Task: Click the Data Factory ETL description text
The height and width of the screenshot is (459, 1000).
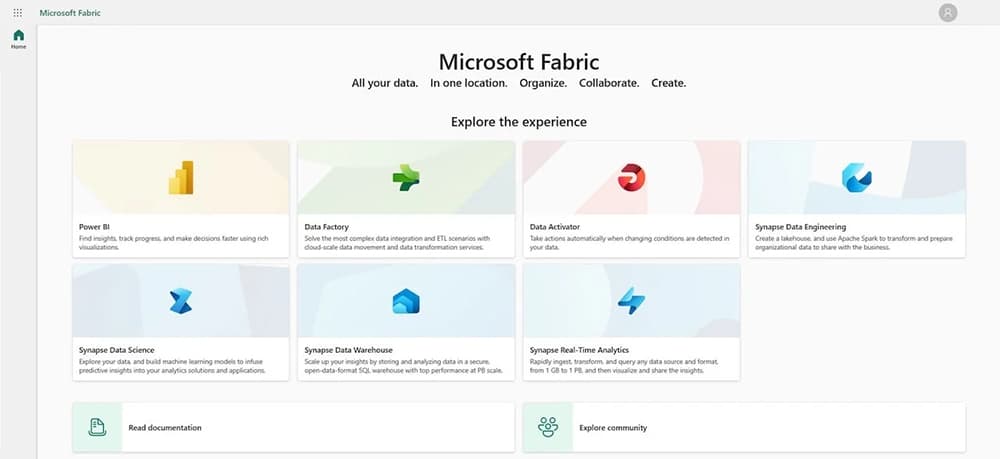Action: pos(397,243)
